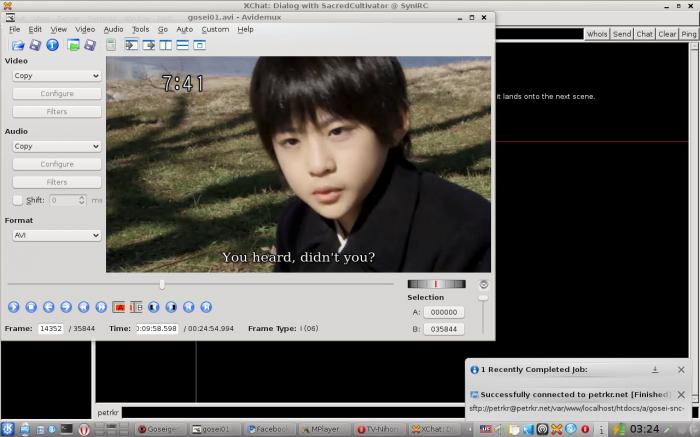Click the jog shuttle wheel control
The image size is (700, 437).
(436, 284)
